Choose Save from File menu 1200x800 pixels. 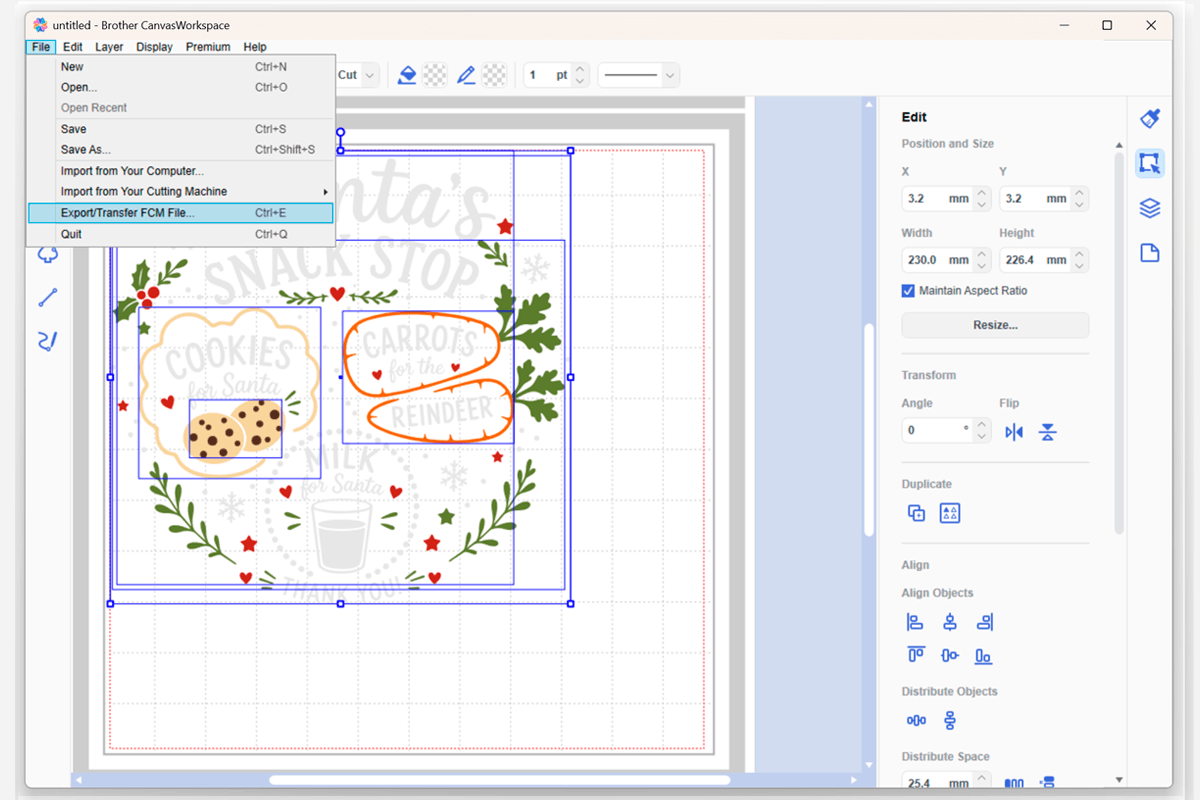coord(181,129)
